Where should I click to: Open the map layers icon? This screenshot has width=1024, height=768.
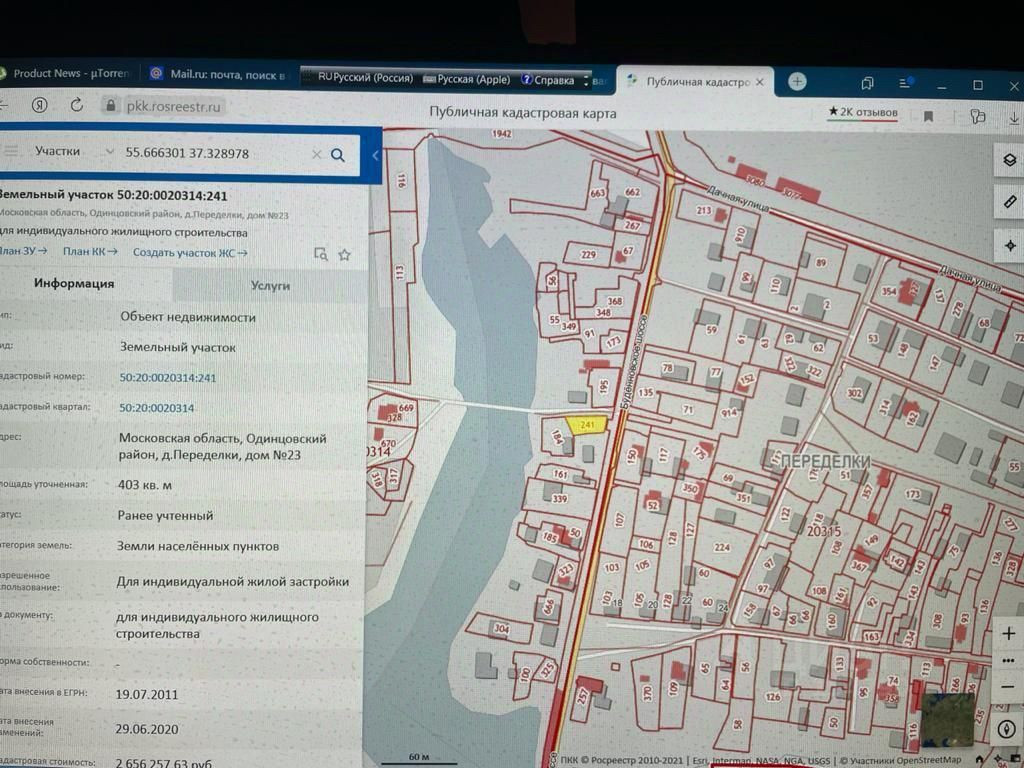[1010, 160]
